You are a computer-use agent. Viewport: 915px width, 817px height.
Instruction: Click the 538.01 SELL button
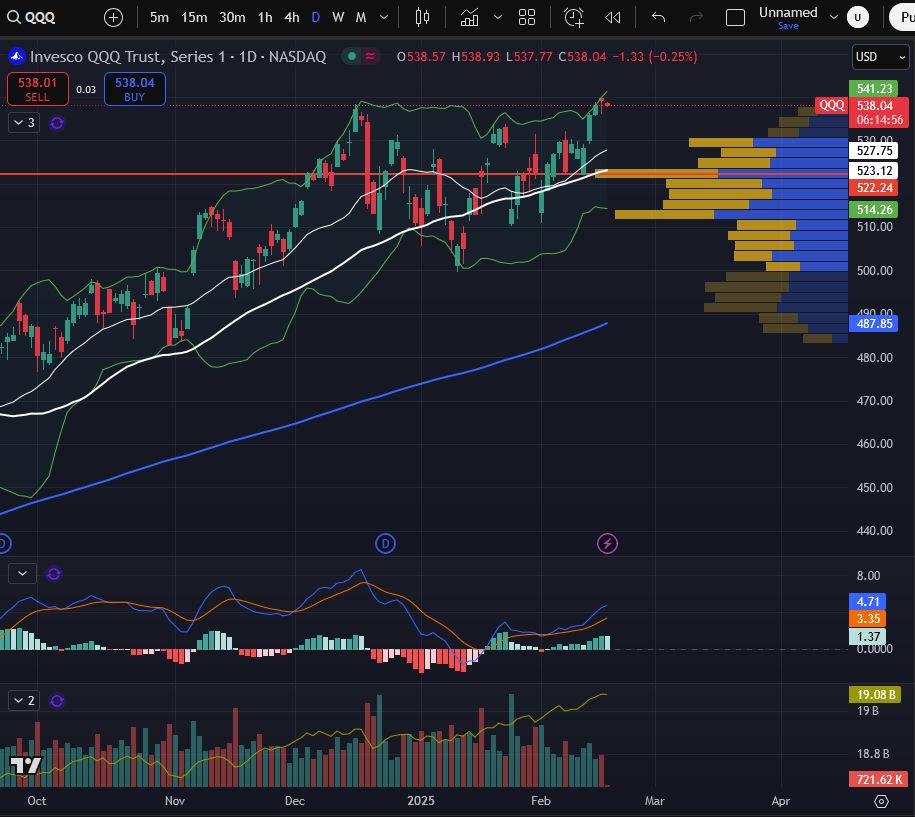point(37,89)
